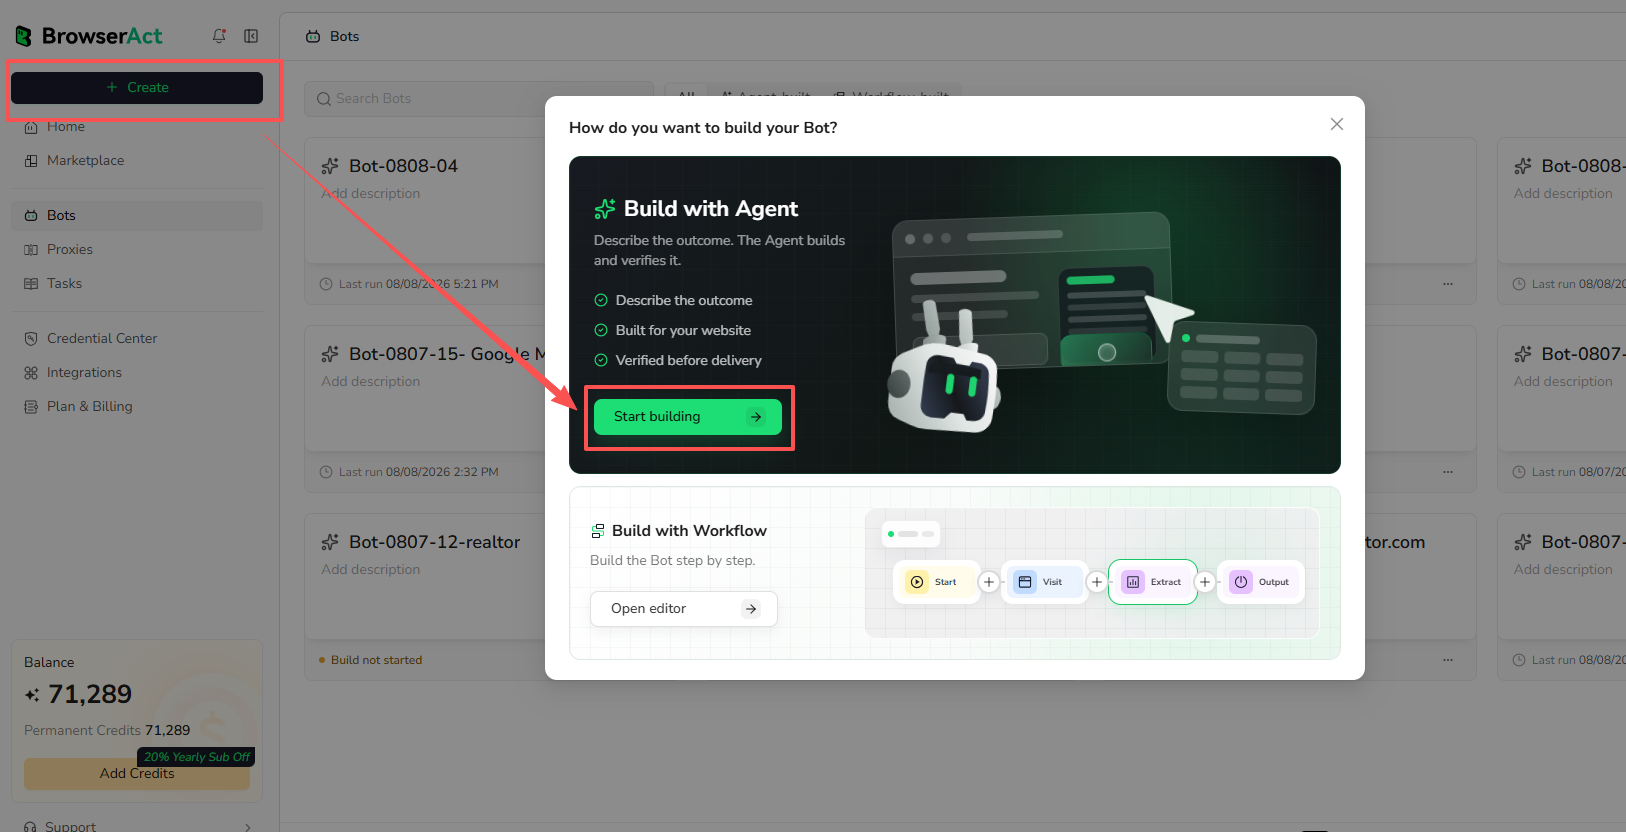This screenshot has height=832, width=1626.
Task: Click plus between Visit and Extract nodes
Action: pos(1097,582)
